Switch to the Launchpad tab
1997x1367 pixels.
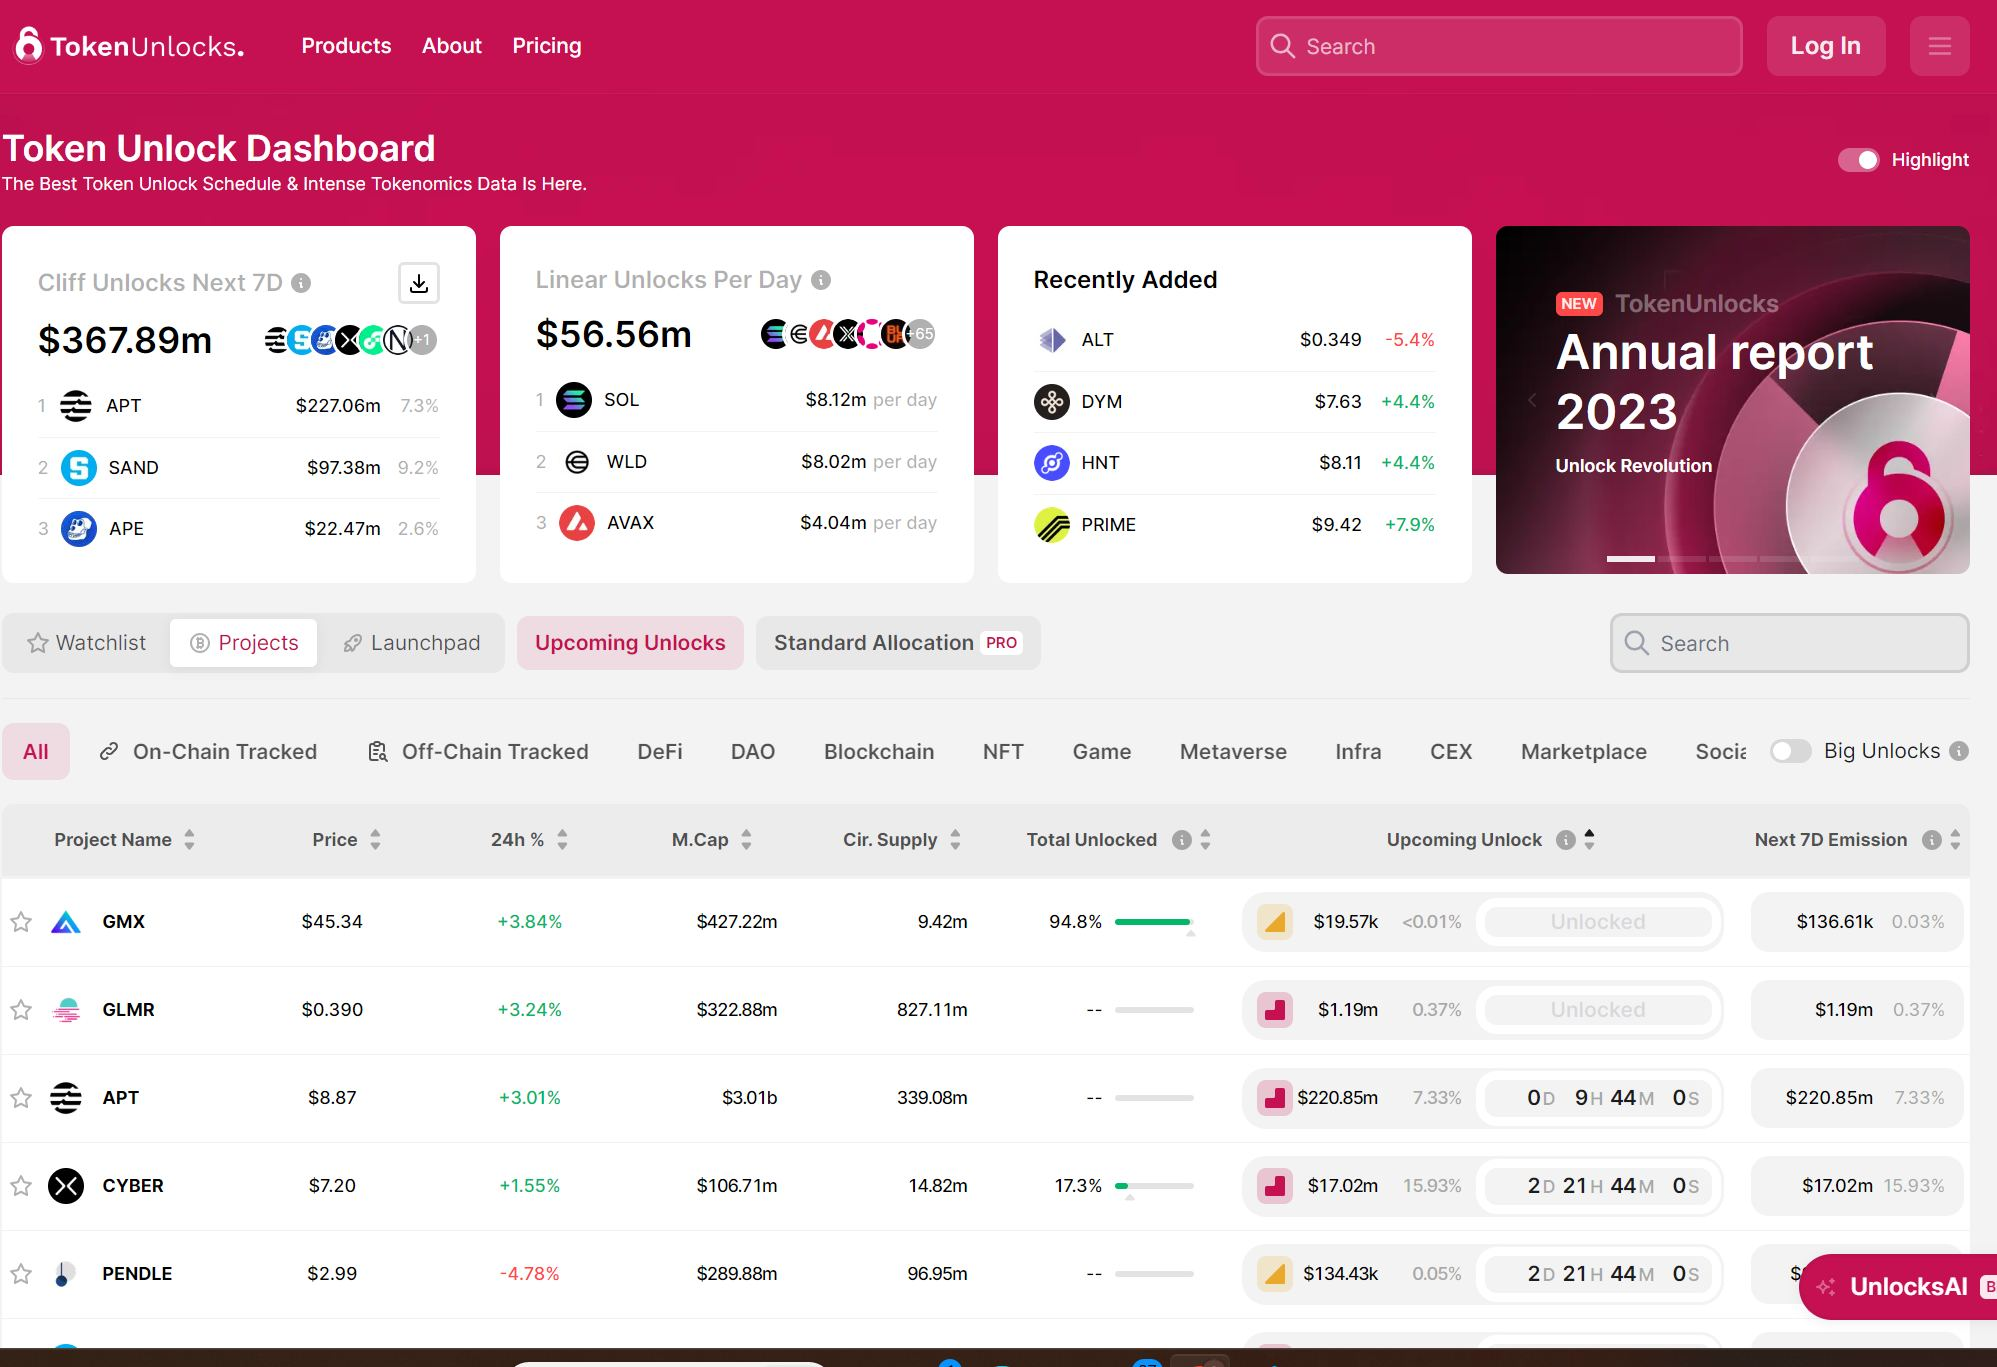(x=411, y=643)
